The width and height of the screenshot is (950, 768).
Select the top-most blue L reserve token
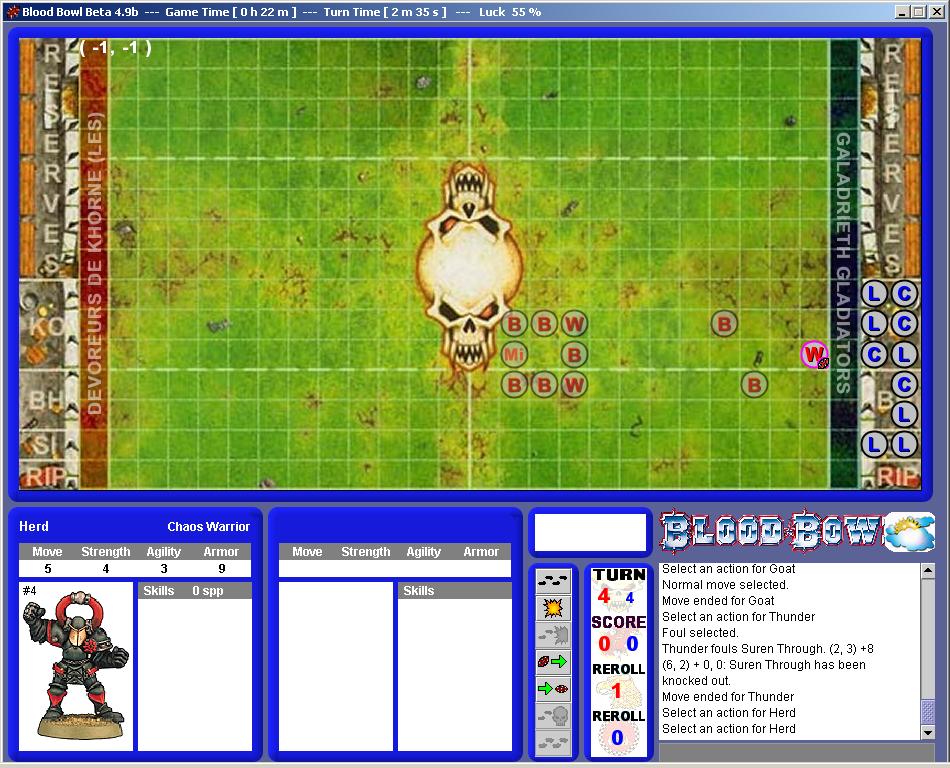pyautogui.click(x=874, y=294)
